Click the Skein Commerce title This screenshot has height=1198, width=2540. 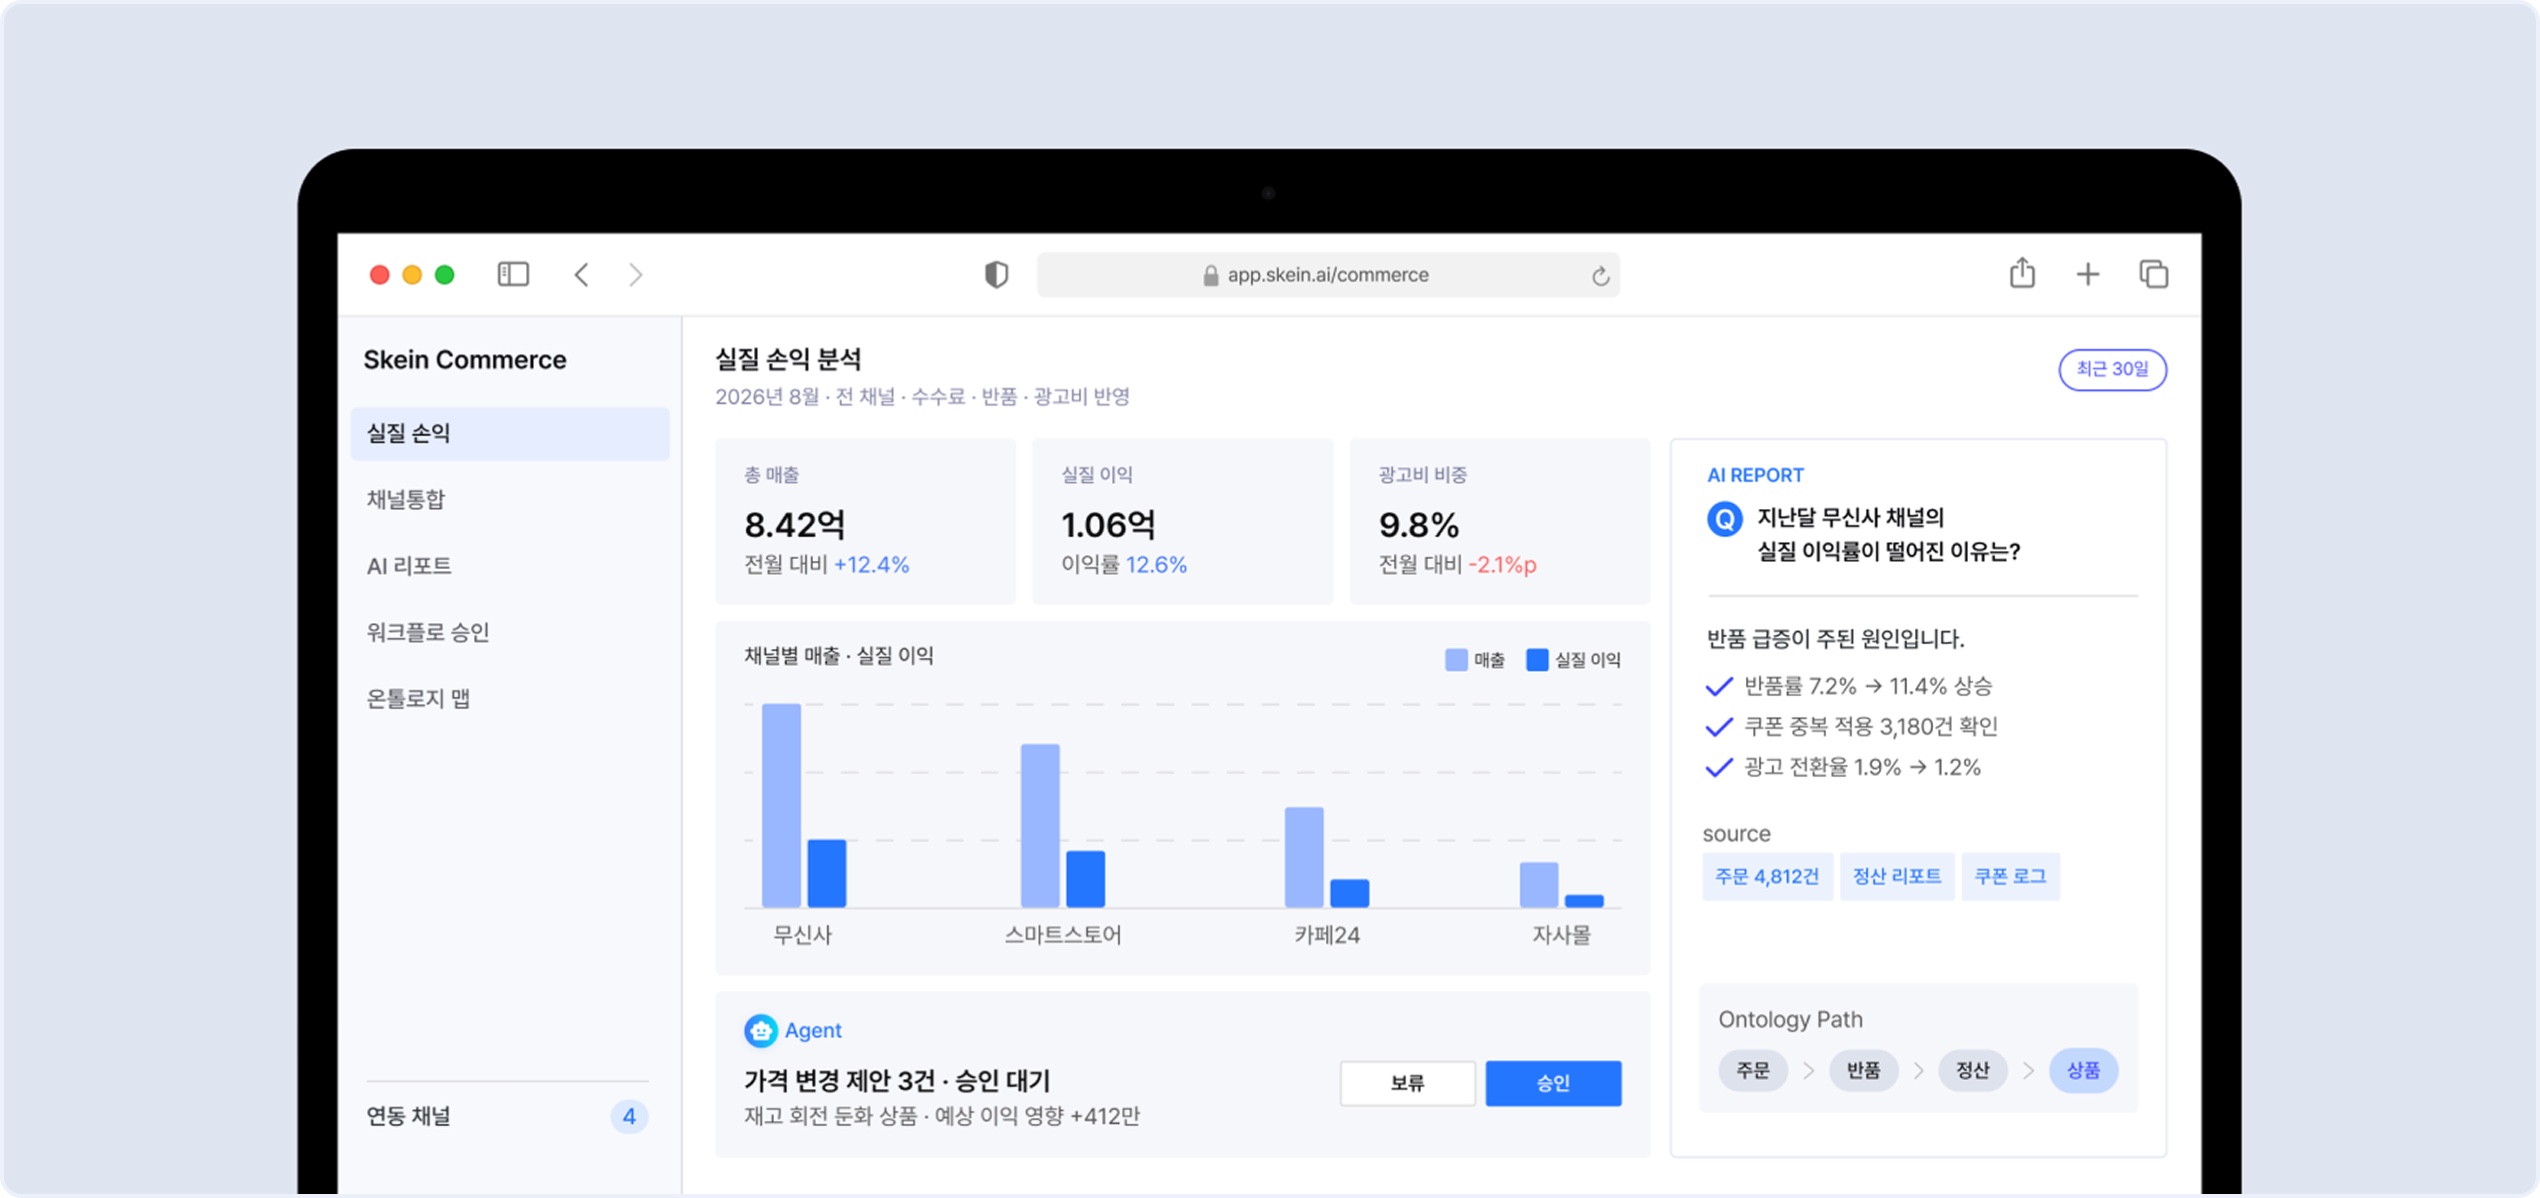pyautogui.click(x=465, y=360)
